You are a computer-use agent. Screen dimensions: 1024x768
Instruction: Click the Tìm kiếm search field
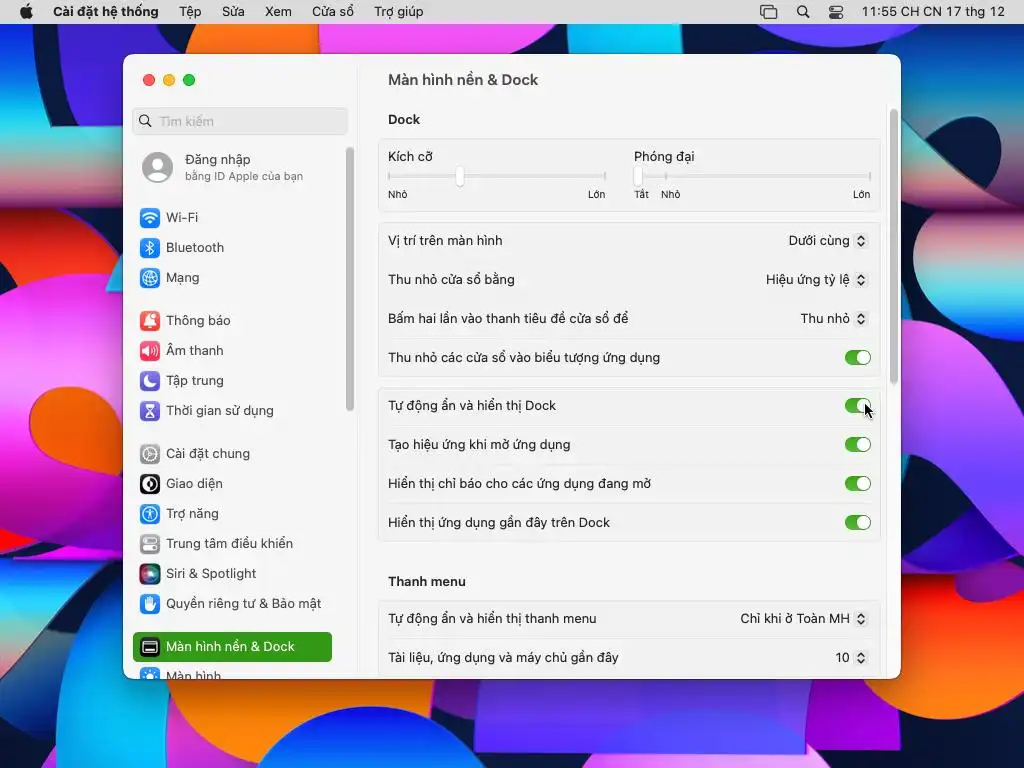point(240,121)
